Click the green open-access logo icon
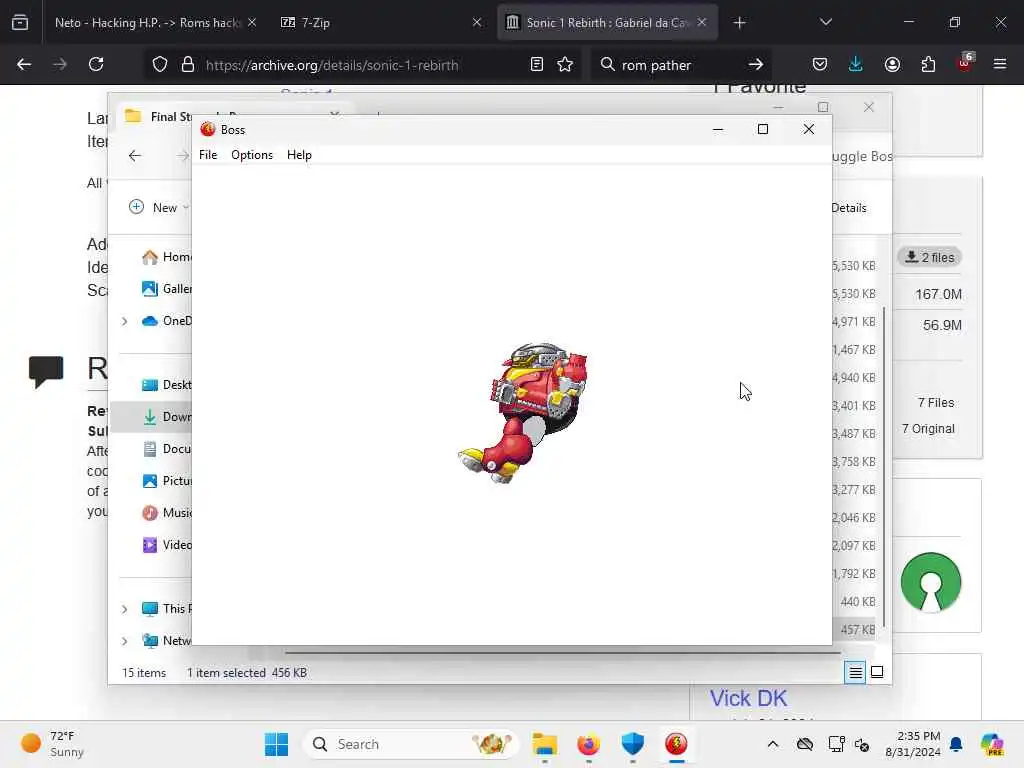 [x=931, y=583]
